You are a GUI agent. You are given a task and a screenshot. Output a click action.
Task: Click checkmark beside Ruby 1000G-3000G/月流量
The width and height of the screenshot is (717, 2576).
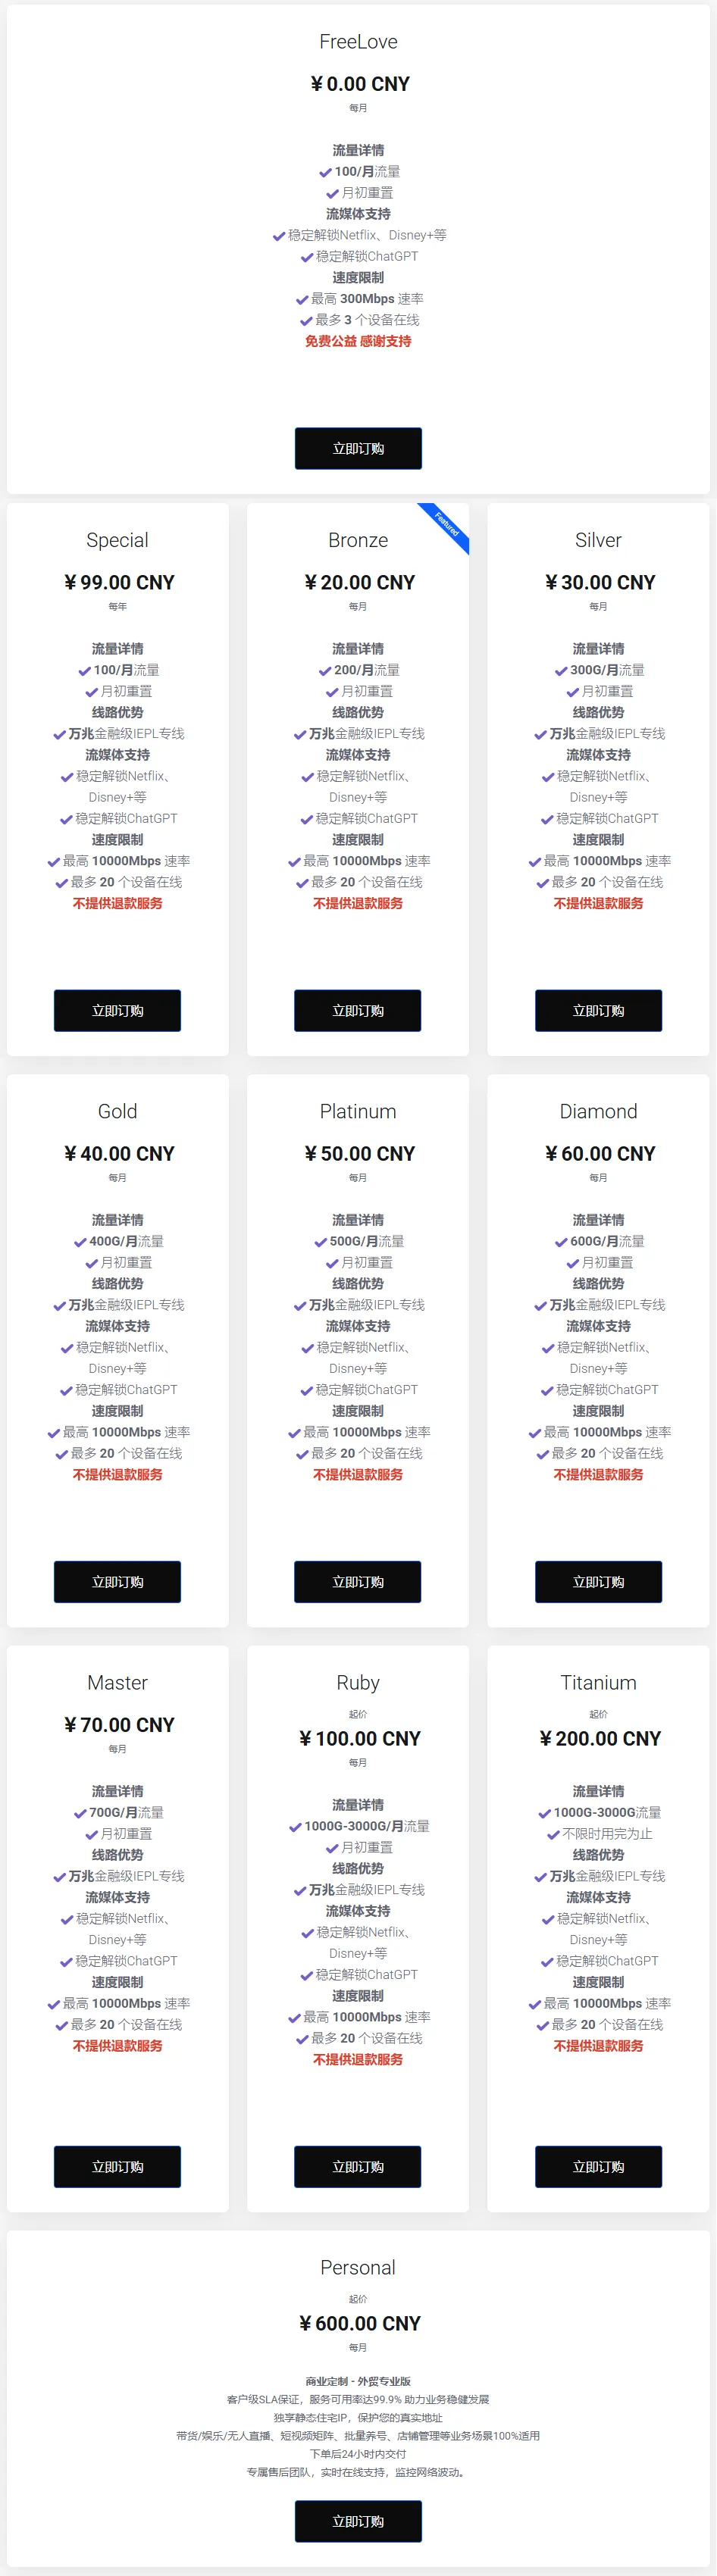click(x=295, y=1826)
